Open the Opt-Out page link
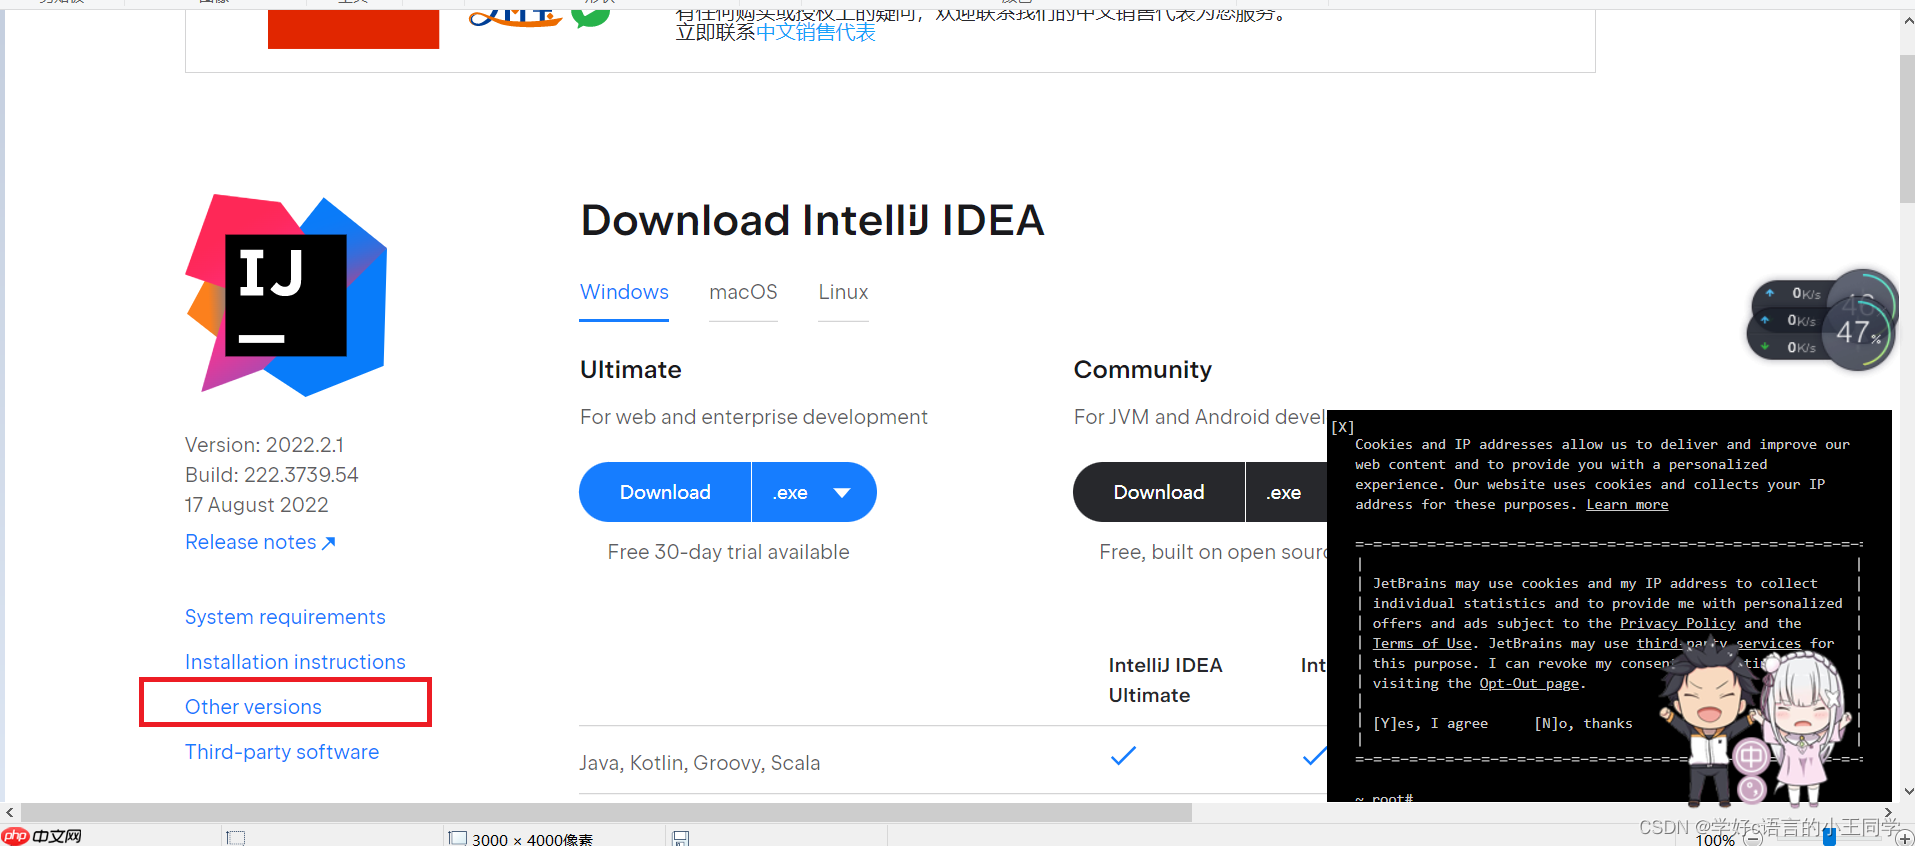Screen dimensions: 1915x846 [x=1529, y=684]
